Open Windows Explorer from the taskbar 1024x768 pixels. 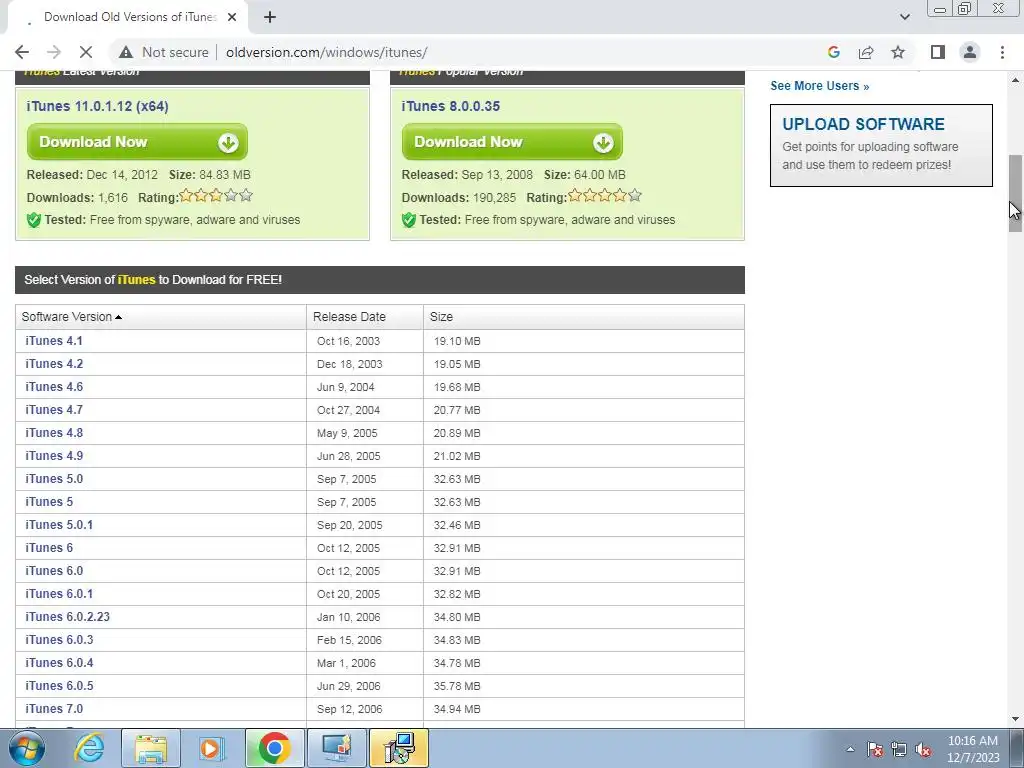click(x=151, y=748)
